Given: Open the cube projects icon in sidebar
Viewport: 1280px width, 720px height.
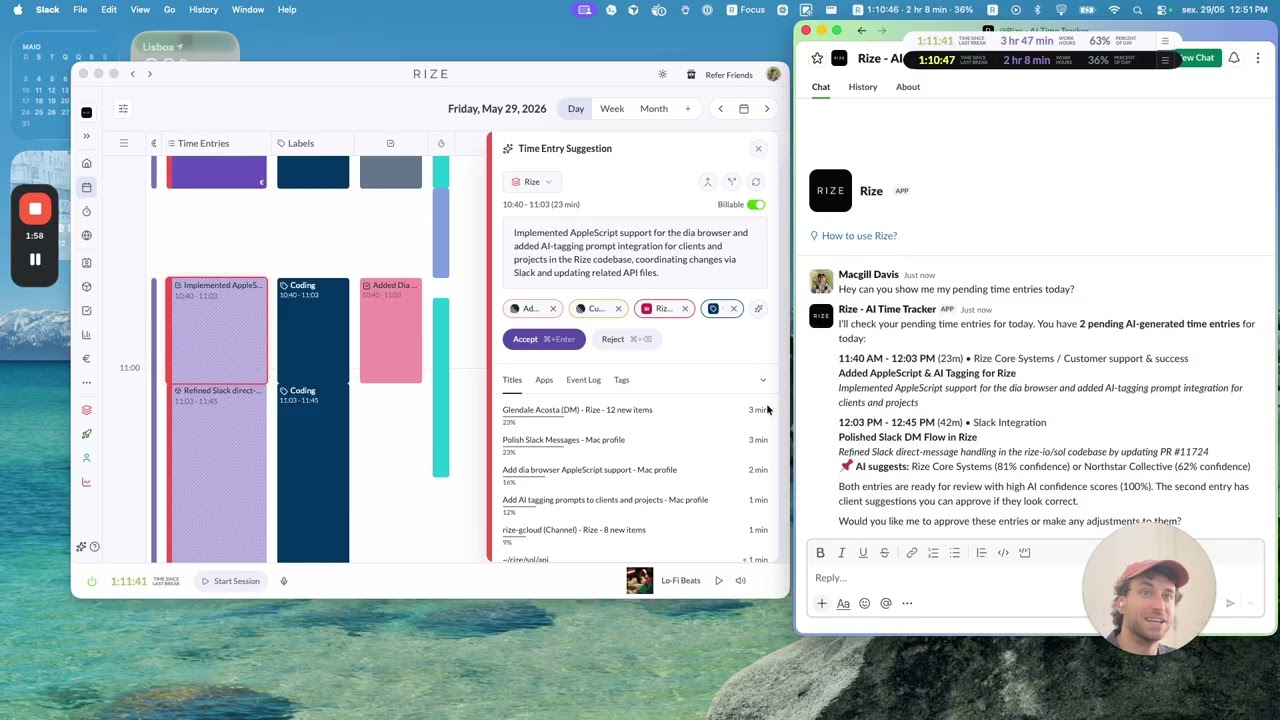Looking at the screenshot, I should click(87, 287).
